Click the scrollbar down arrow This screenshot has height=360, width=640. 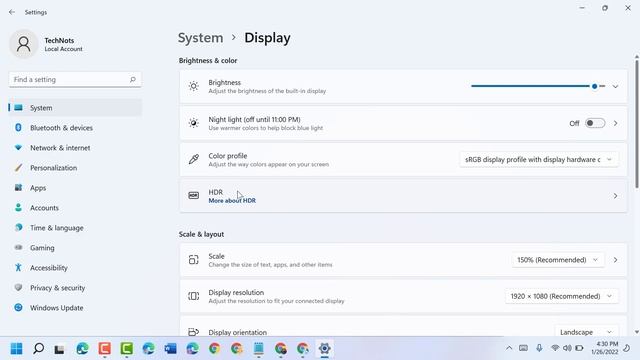click(636, 332)
